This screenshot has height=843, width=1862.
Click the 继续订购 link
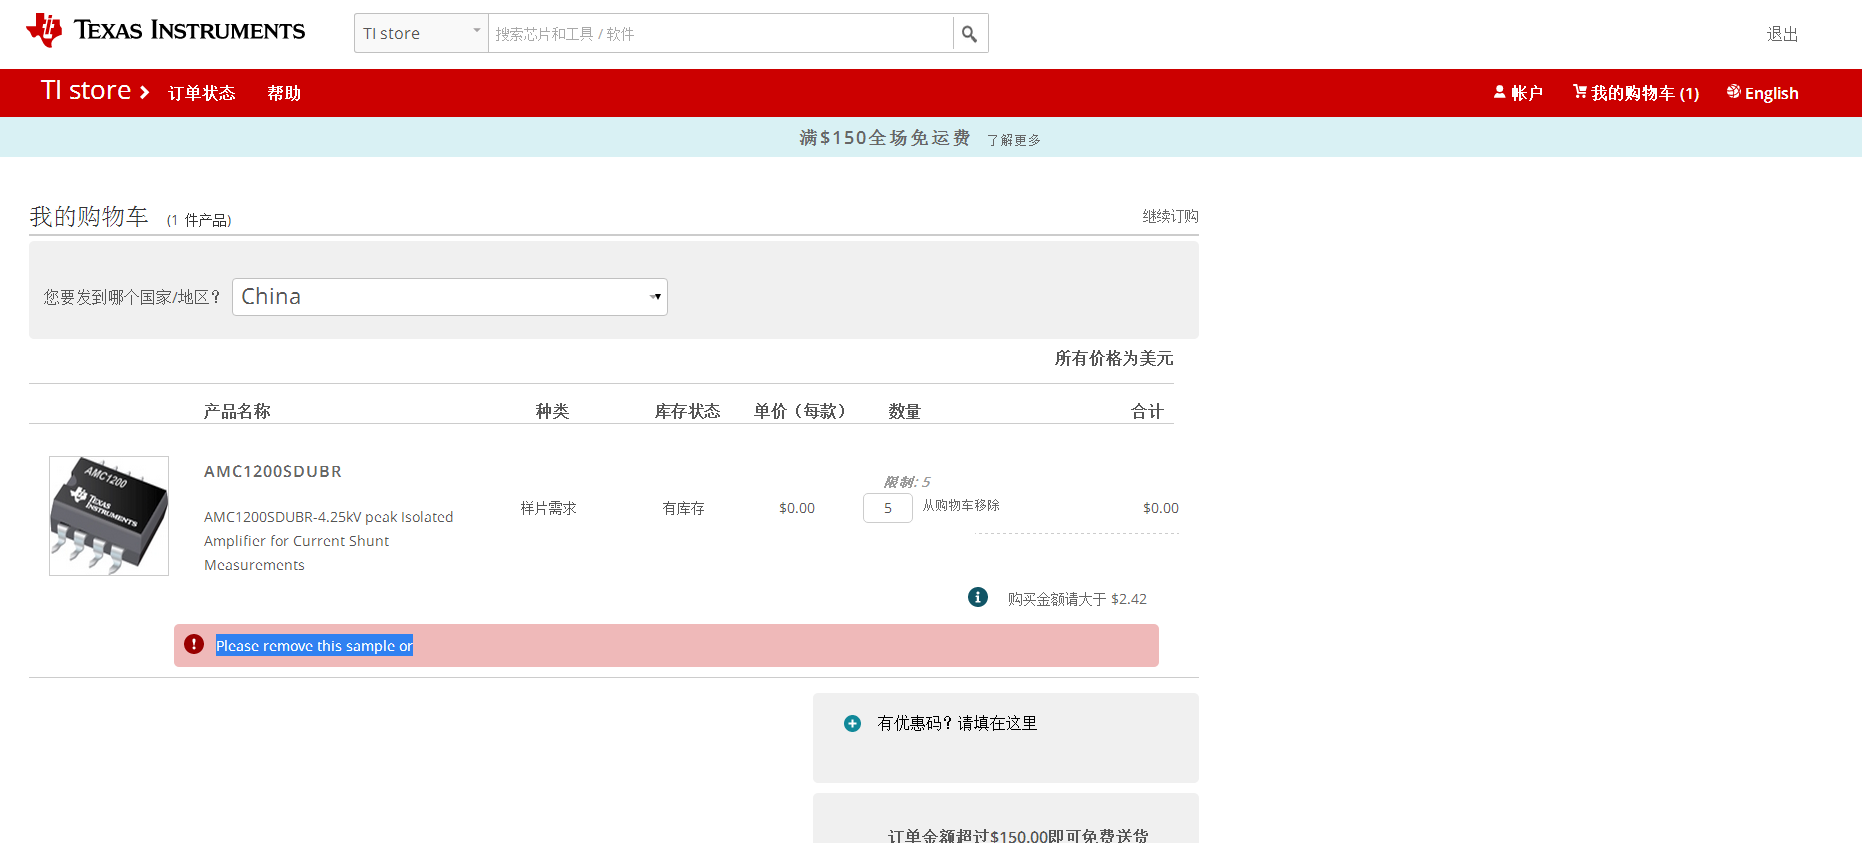coord(1170,216)
